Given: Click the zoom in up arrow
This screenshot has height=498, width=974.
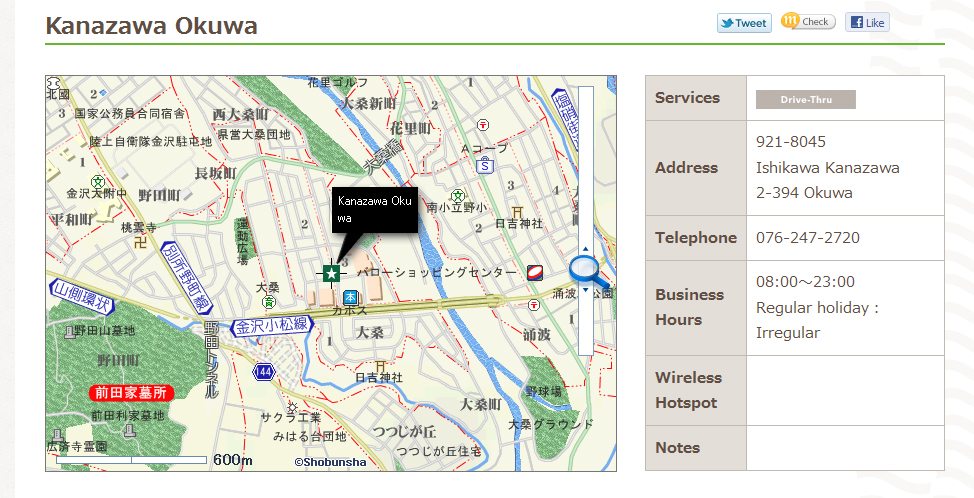Looking at the screenshot, I should [x=585, y=248].
